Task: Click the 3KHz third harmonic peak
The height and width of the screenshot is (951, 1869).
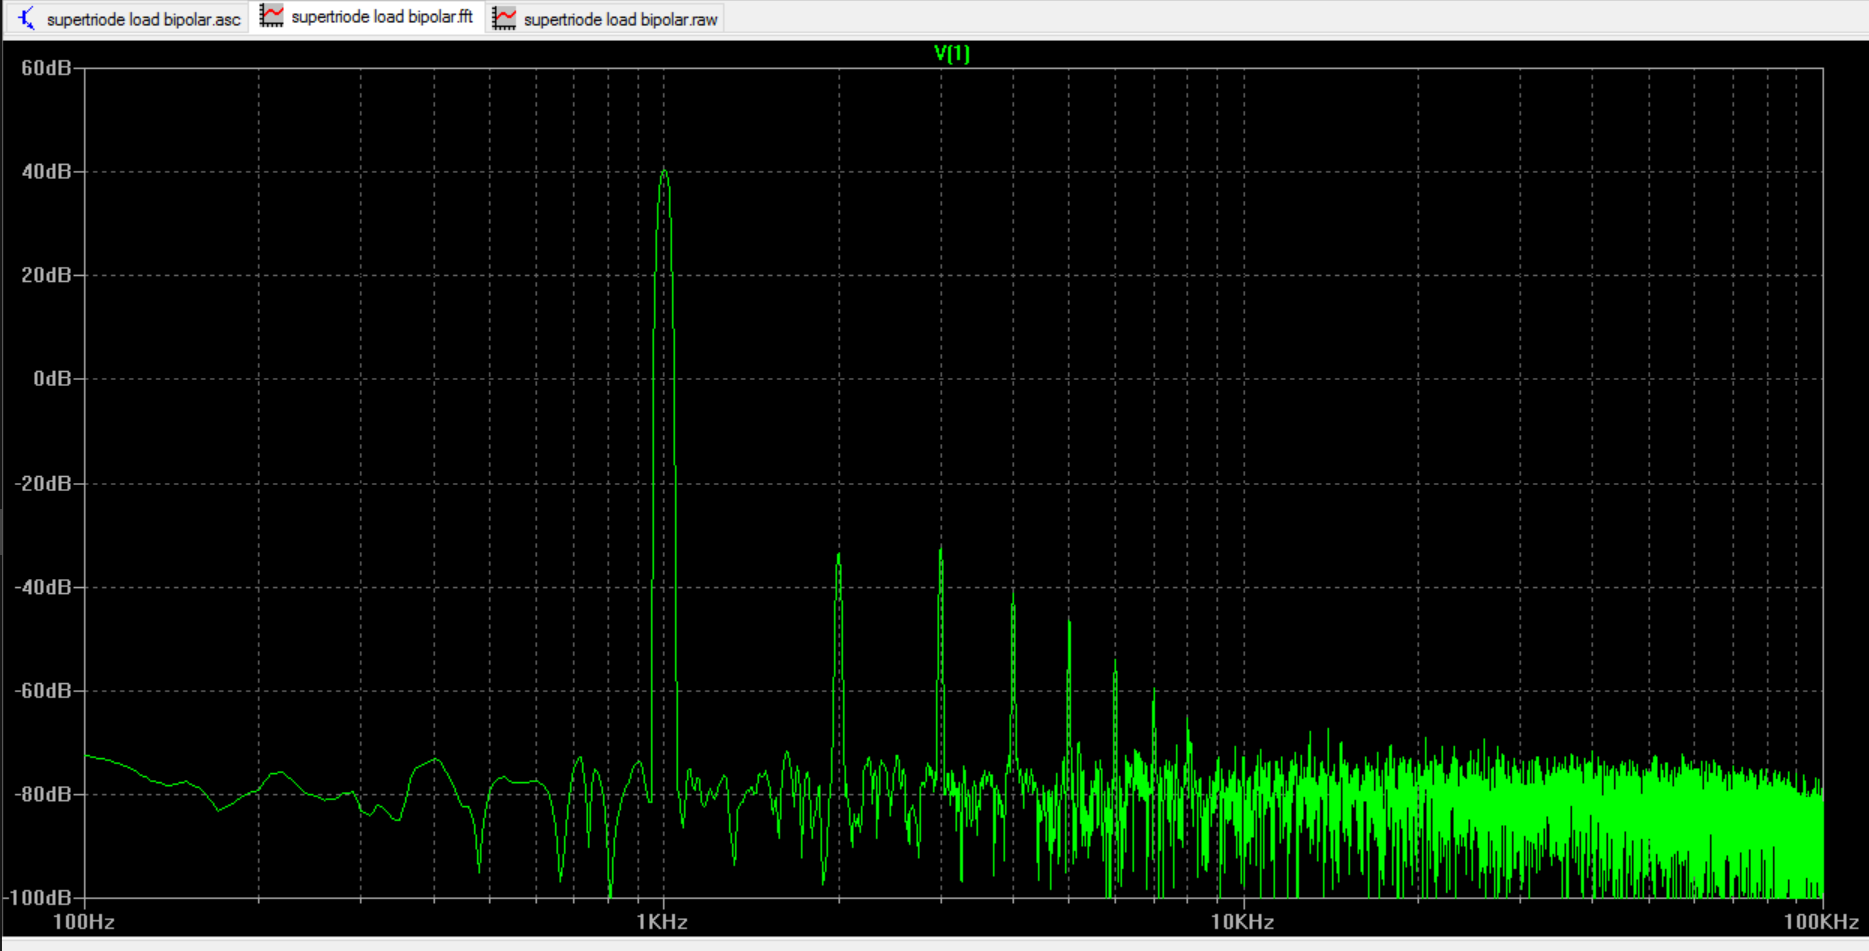Action: 941,550
